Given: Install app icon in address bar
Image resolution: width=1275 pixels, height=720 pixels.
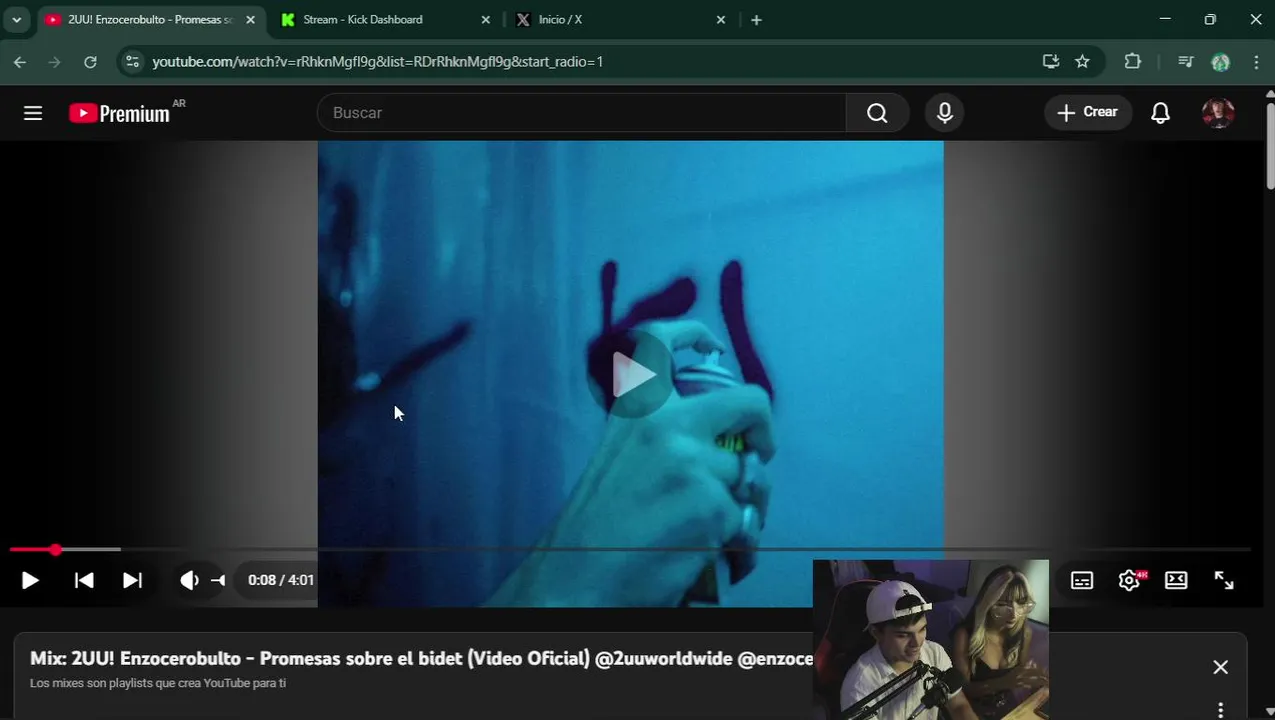Looking at the screenshot, I should pyautogui.click(x=1051, y=62).
